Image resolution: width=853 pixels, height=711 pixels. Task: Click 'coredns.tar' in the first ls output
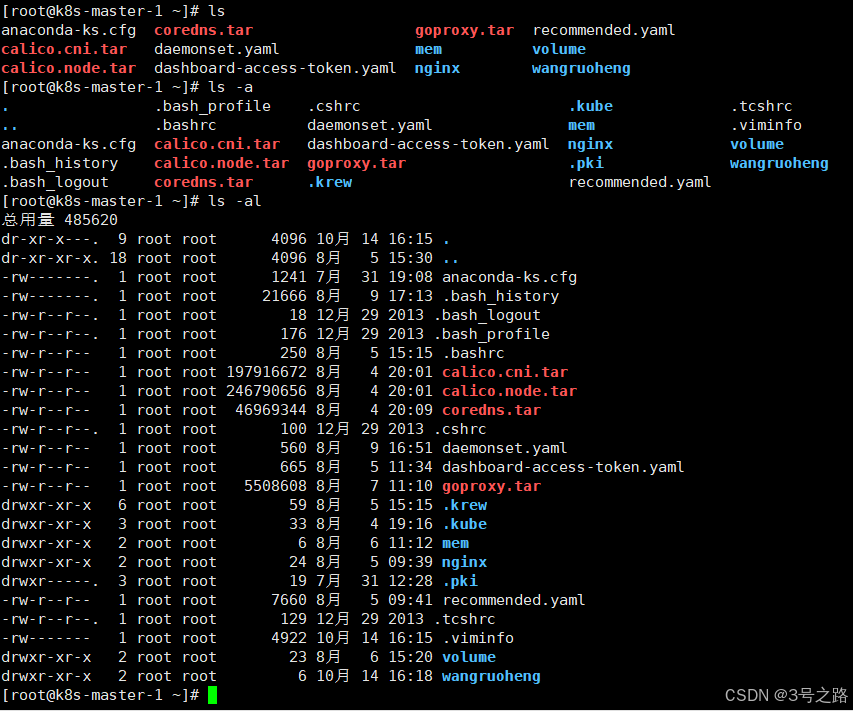point(203,30)
